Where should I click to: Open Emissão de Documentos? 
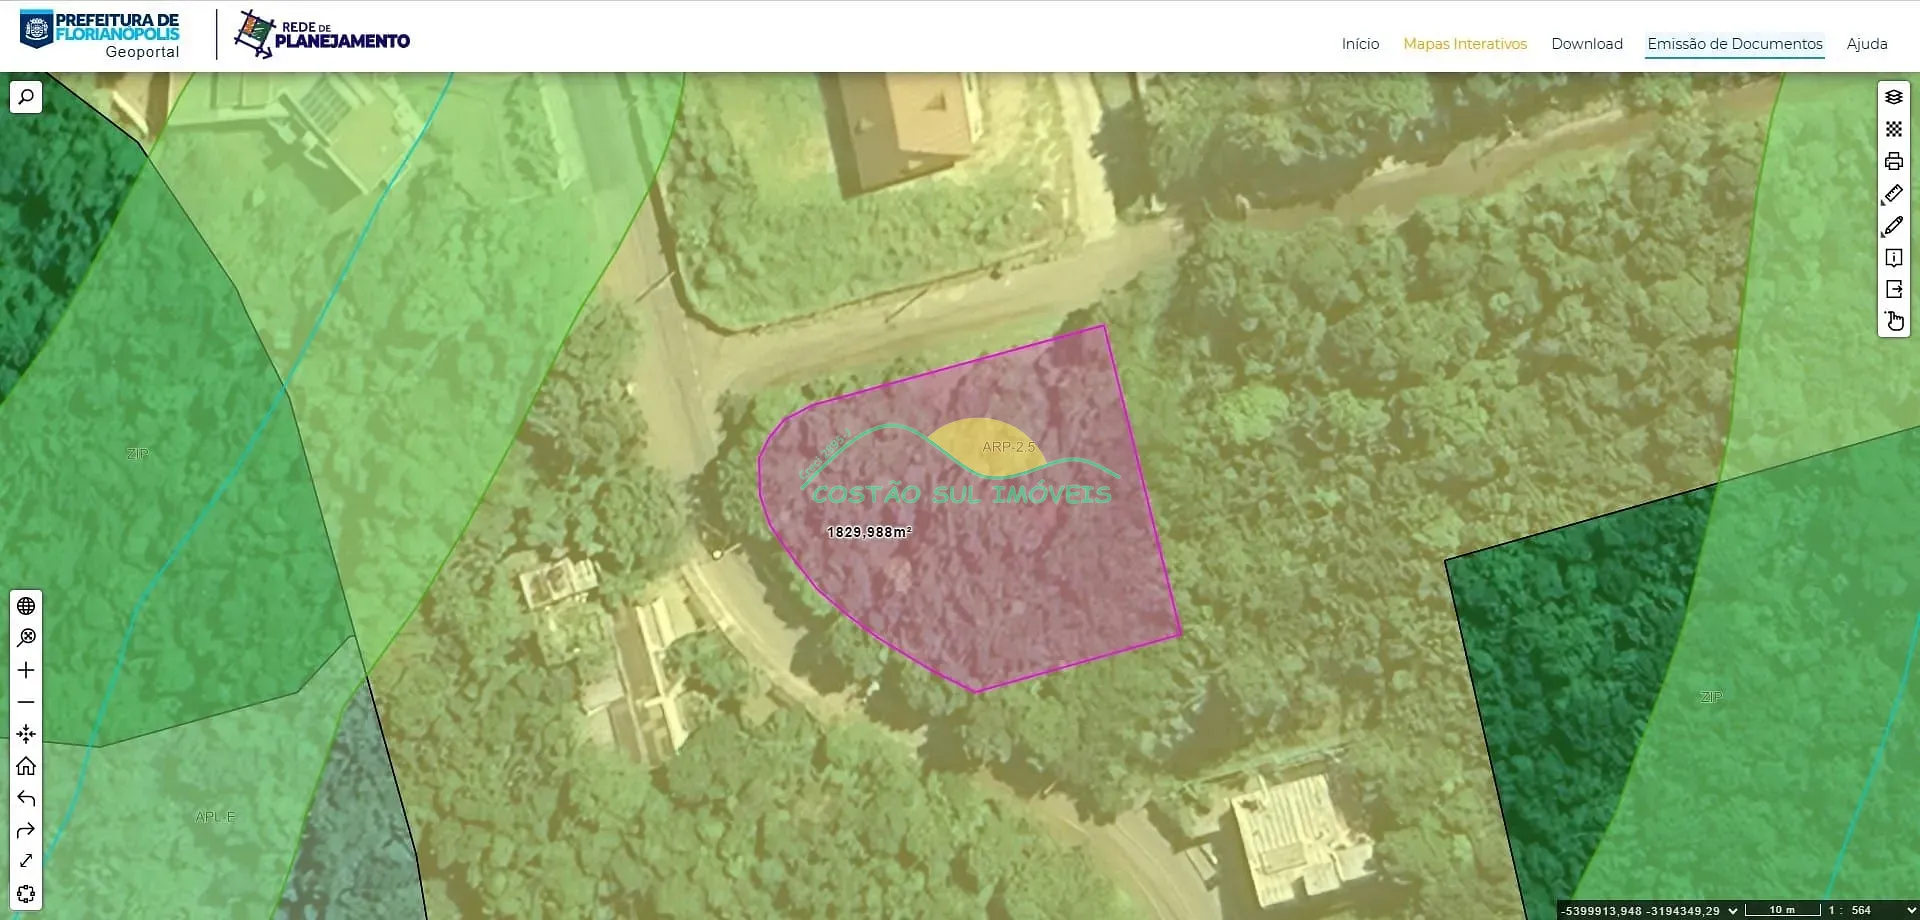(x=1735, y=44)
